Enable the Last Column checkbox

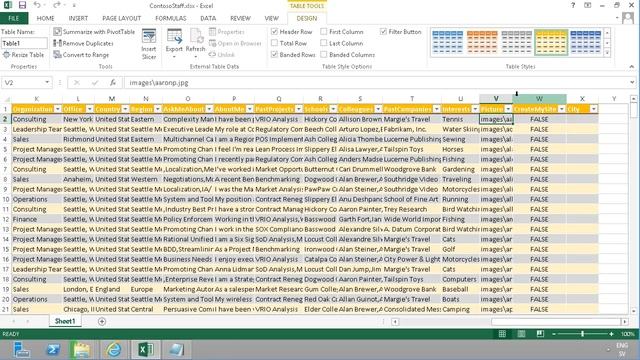[x=324, y=43]
